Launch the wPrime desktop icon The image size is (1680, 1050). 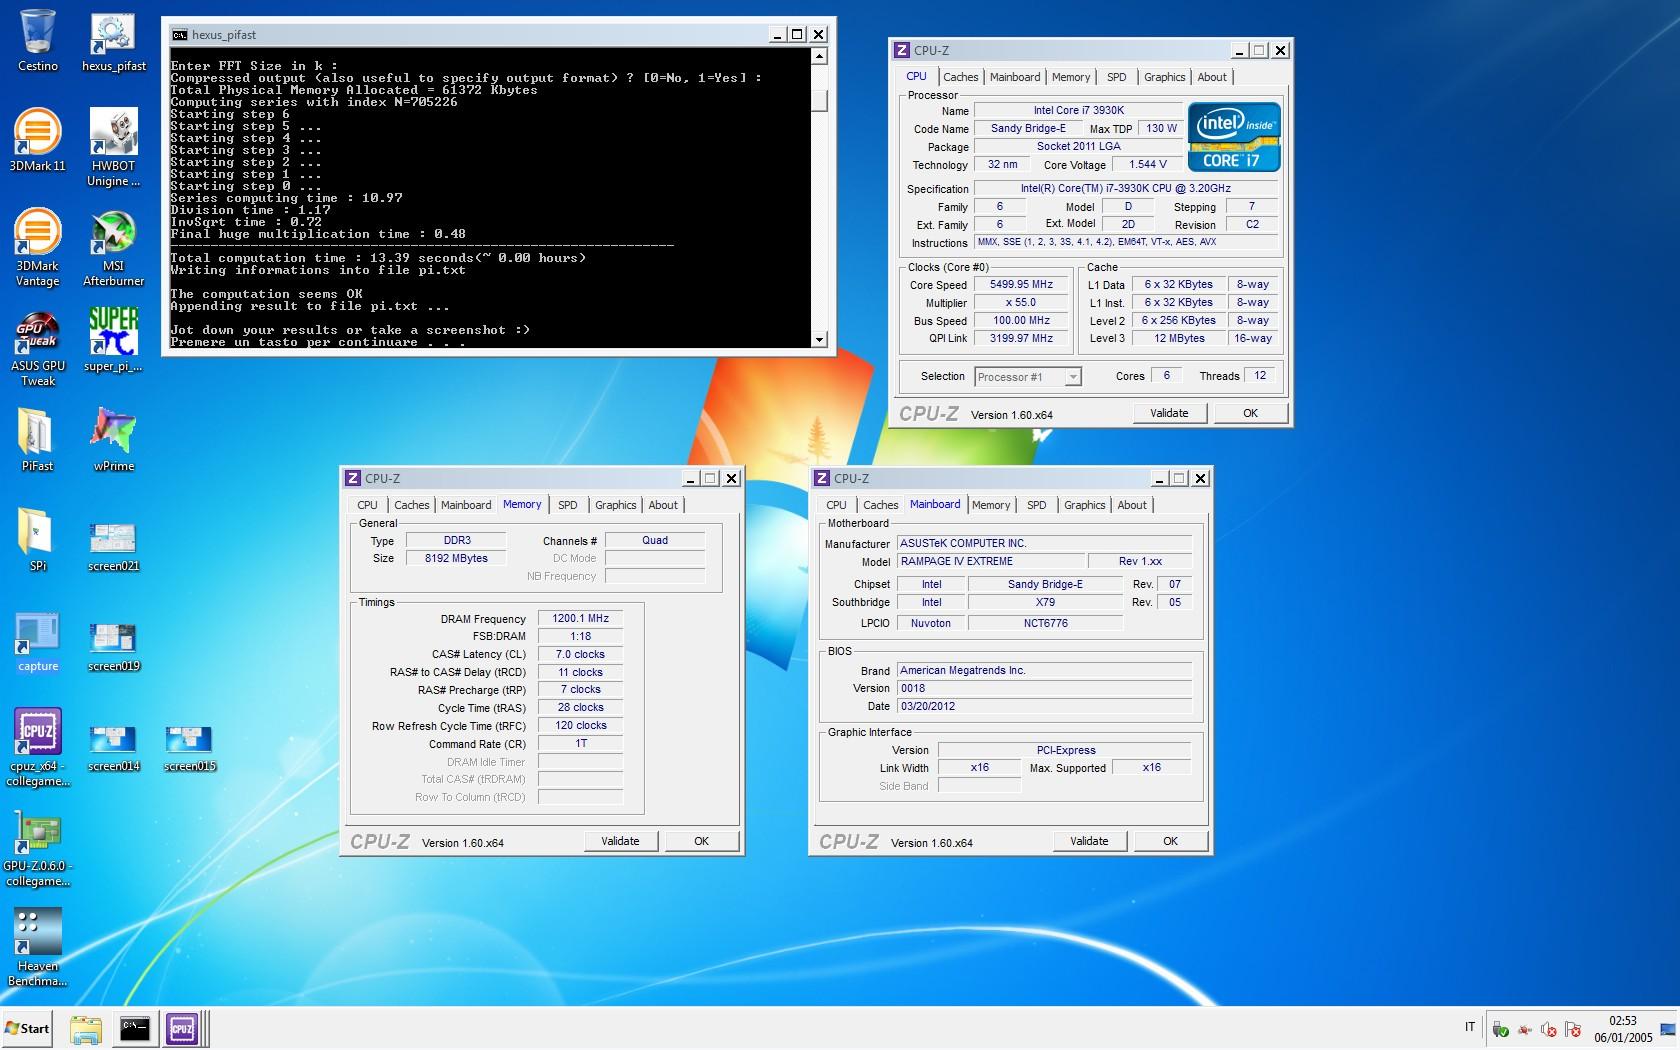coord(113,440)
